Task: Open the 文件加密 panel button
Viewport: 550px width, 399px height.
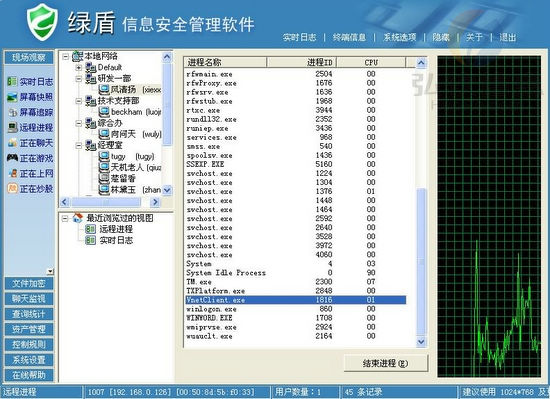Action: tap(29, 283)
